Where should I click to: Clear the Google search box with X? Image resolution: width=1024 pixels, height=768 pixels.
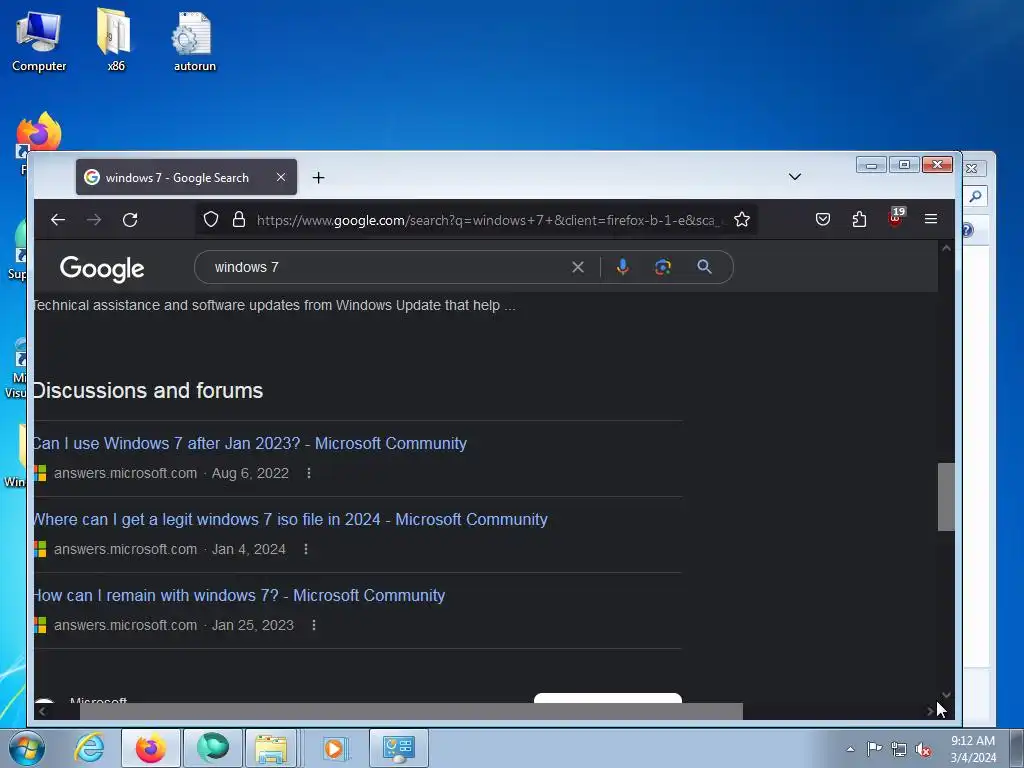[x=578, y=267]
